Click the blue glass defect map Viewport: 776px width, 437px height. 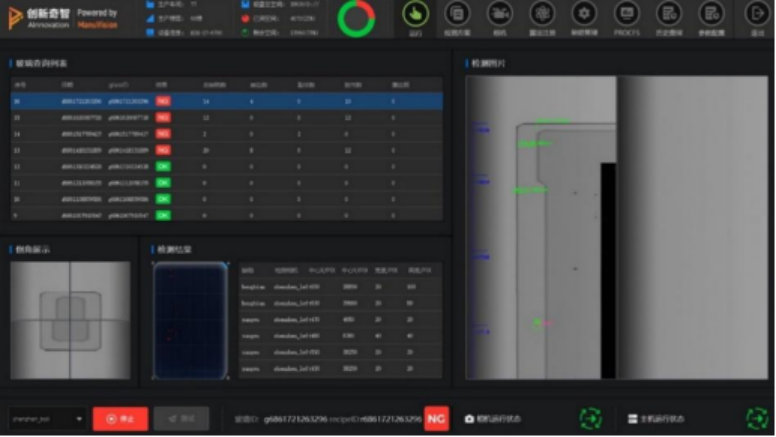tap(191, 321)
